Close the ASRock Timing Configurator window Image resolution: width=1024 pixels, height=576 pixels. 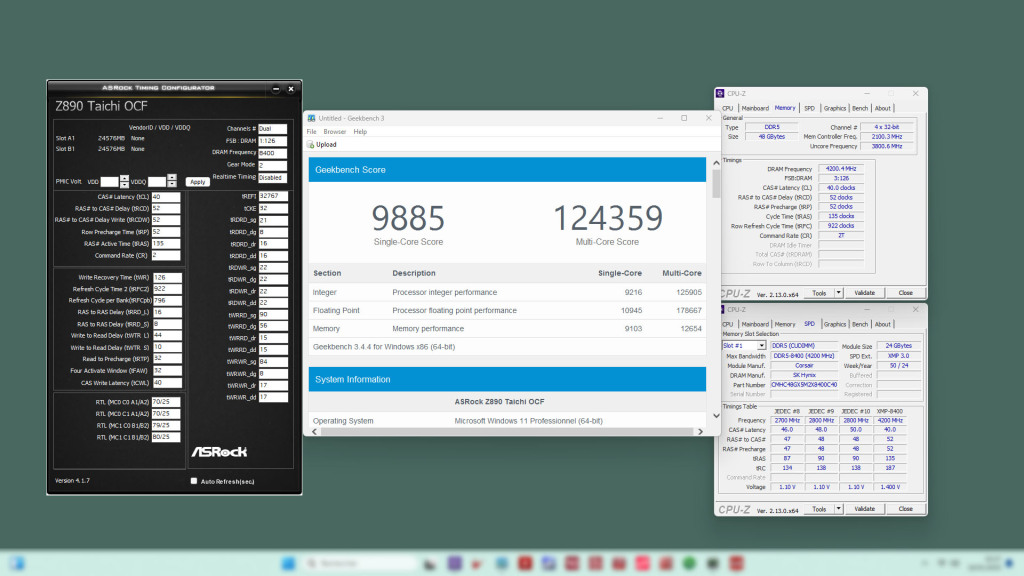(x=291, y=88)
